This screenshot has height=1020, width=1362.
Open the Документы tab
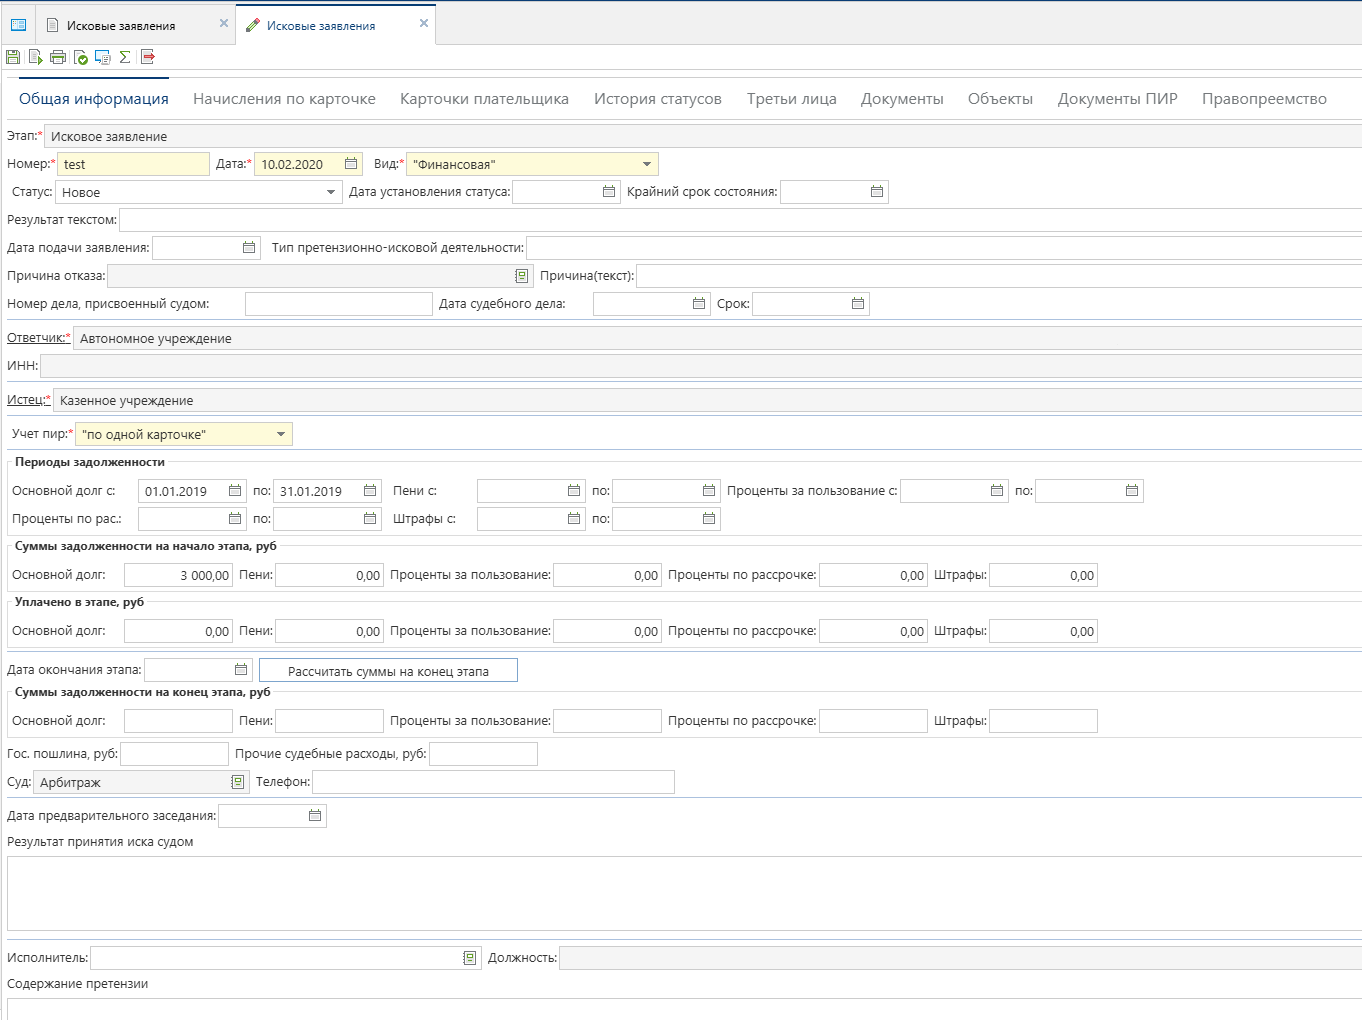[x=902, y=99]
